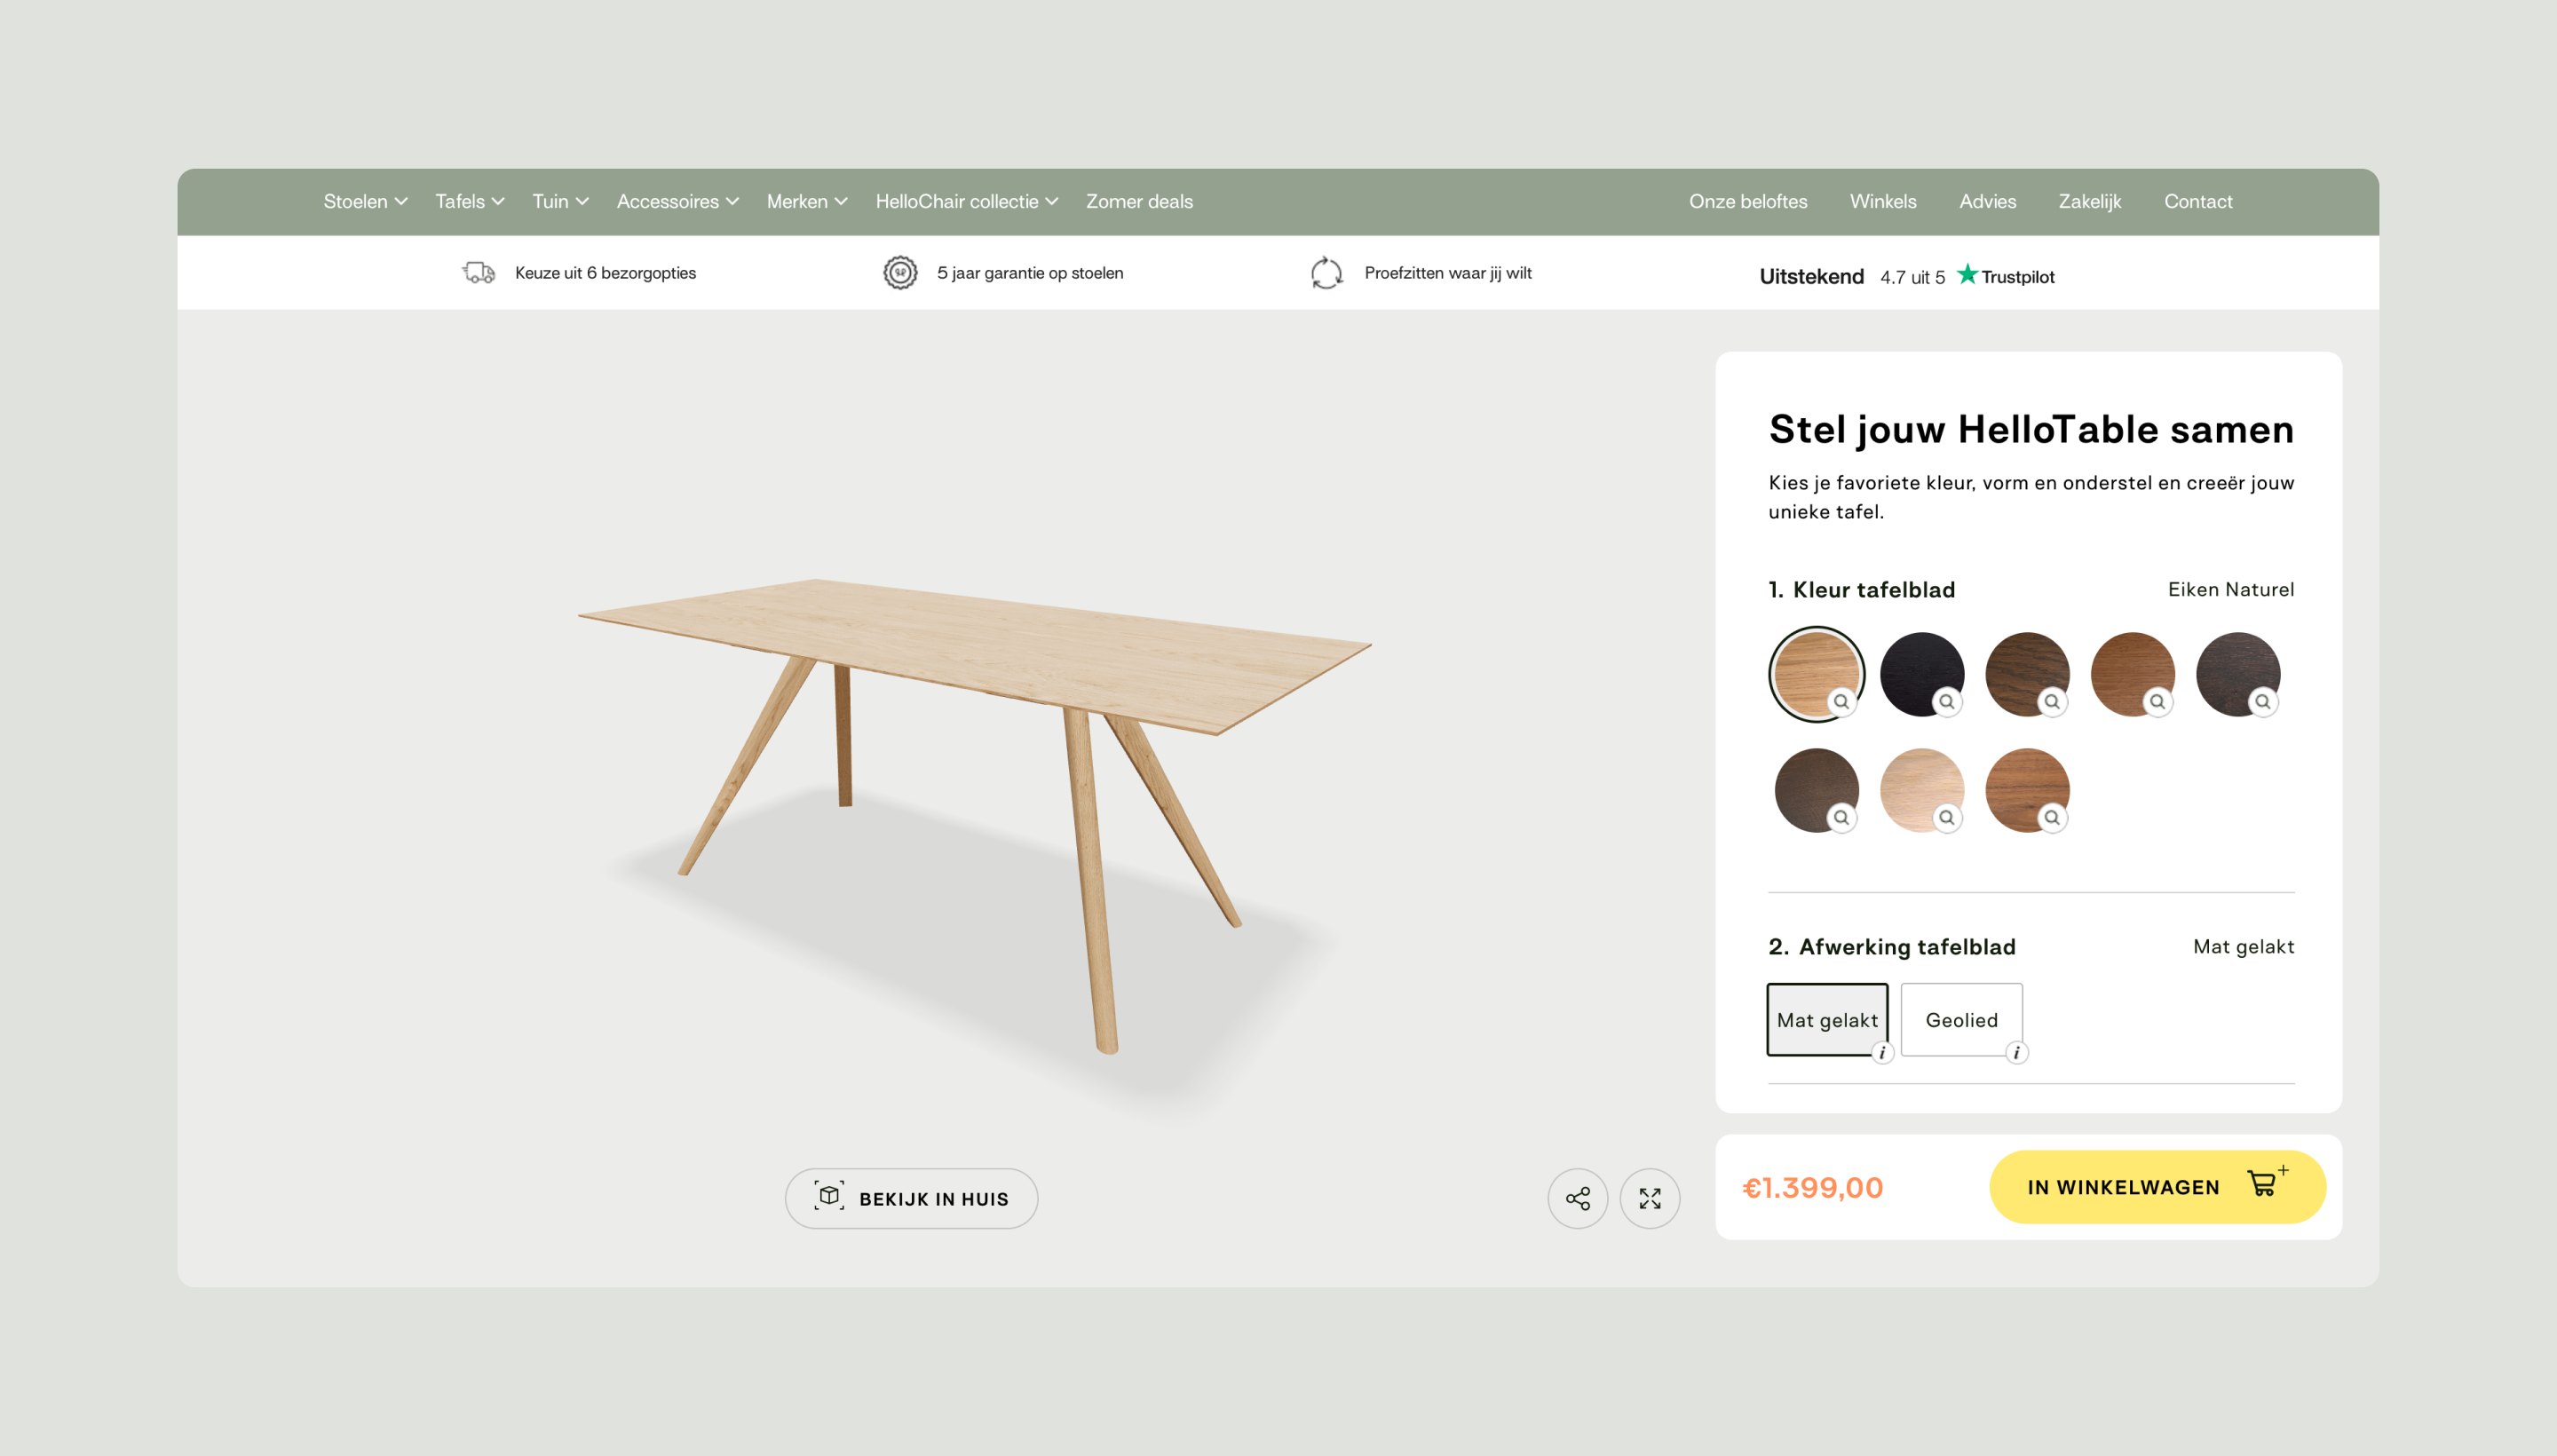The height and width of the screenshot is (1456, 2557).
Task: Expand the Tuin menu
Action: tap(560, 201)
